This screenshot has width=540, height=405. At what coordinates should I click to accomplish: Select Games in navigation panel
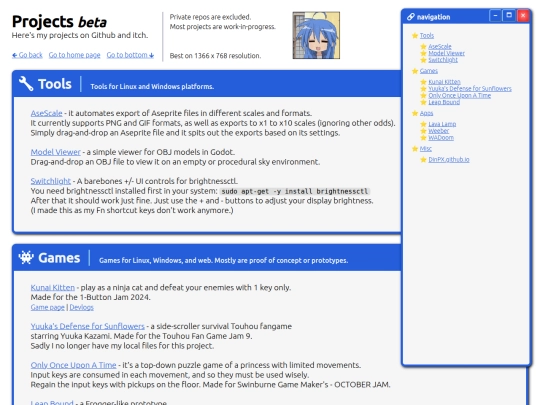coord(429,71)
